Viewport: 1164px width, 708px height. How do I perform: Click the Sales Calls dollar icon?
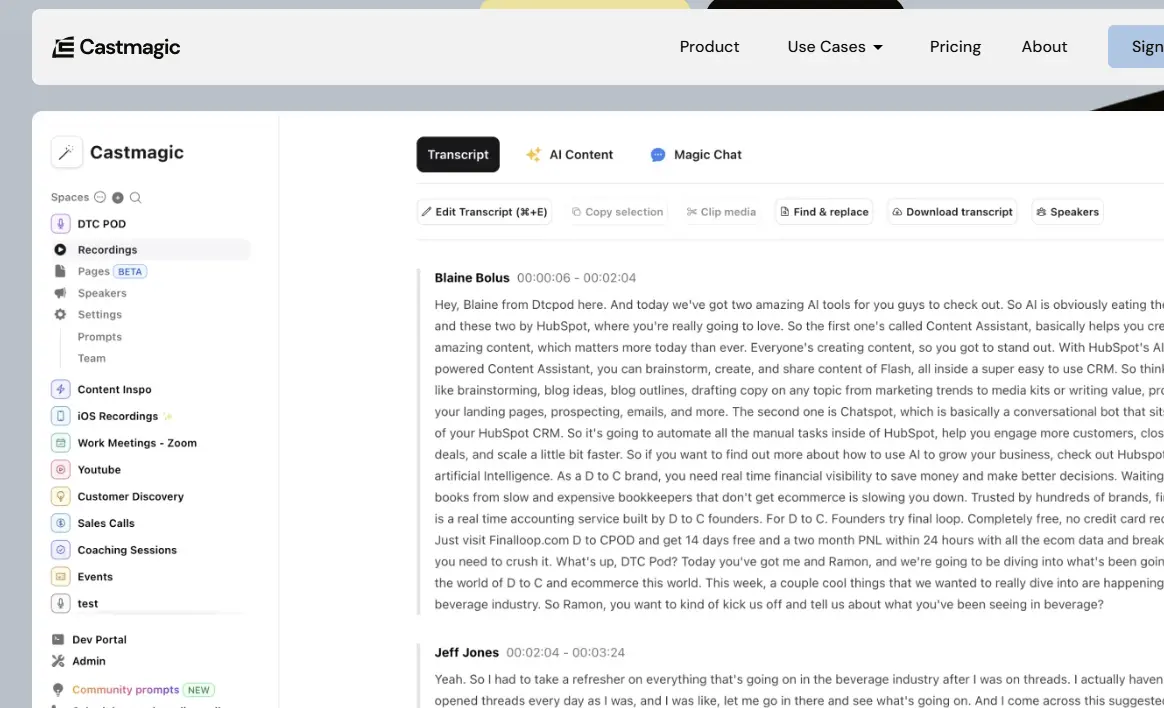(61, 522)
